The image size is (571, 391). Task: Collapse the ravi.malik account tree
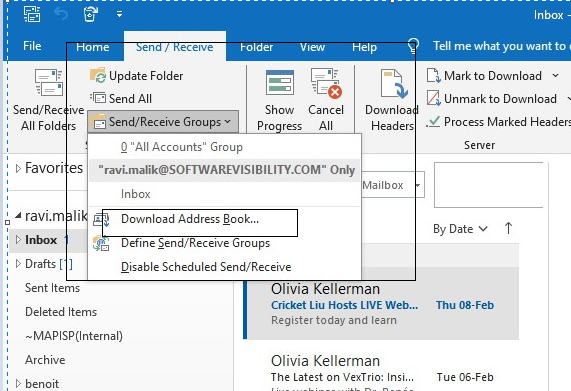pyautogui.click(x=18, y=216)
